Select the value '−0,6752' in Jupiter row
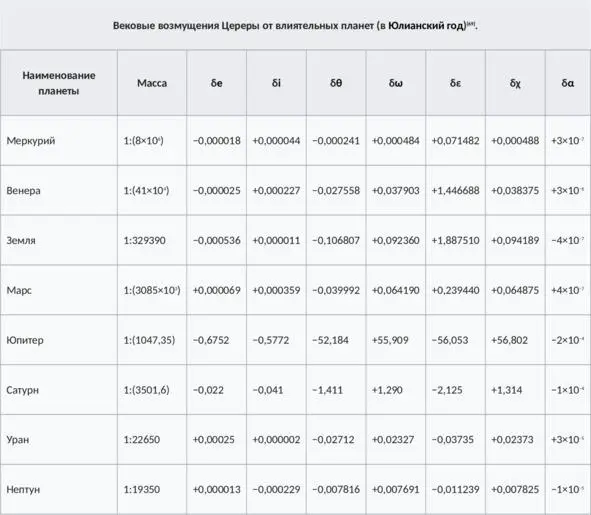This screenshot has height=515, width=591. tap(211, 340)
